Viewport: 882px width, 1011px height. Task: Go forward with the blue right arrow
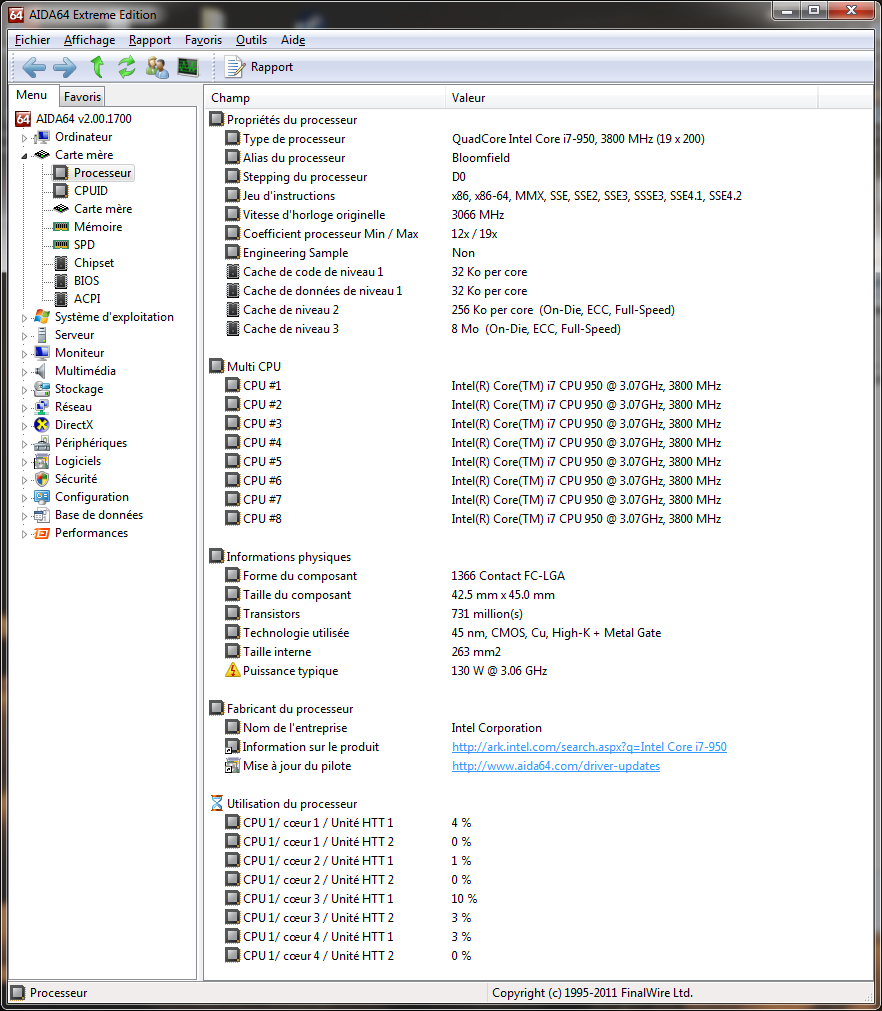pyautogui.click(x=64, y=66)
